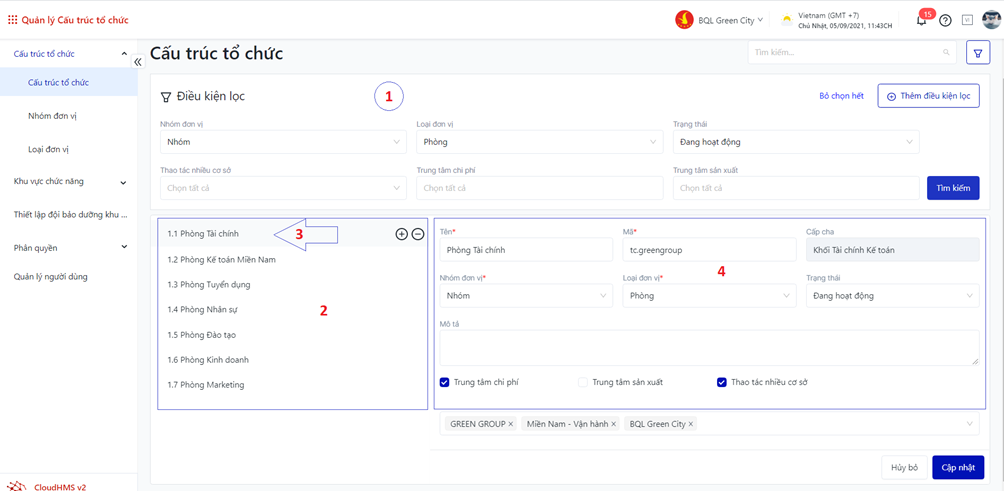Image resolution: width=1004 pixels, height=491 pixels.
Task: Open the notifications bell
Action: (x=921, y=20)
